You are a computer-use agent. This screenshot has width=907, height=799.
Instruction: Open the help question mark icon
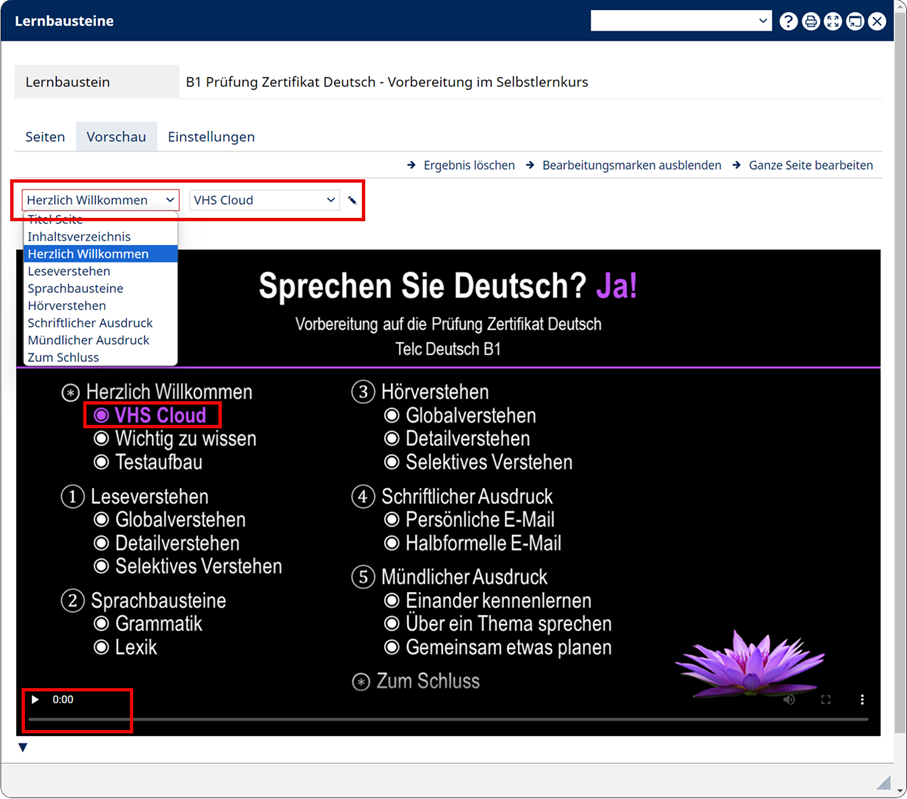click(x=789, y=21)
